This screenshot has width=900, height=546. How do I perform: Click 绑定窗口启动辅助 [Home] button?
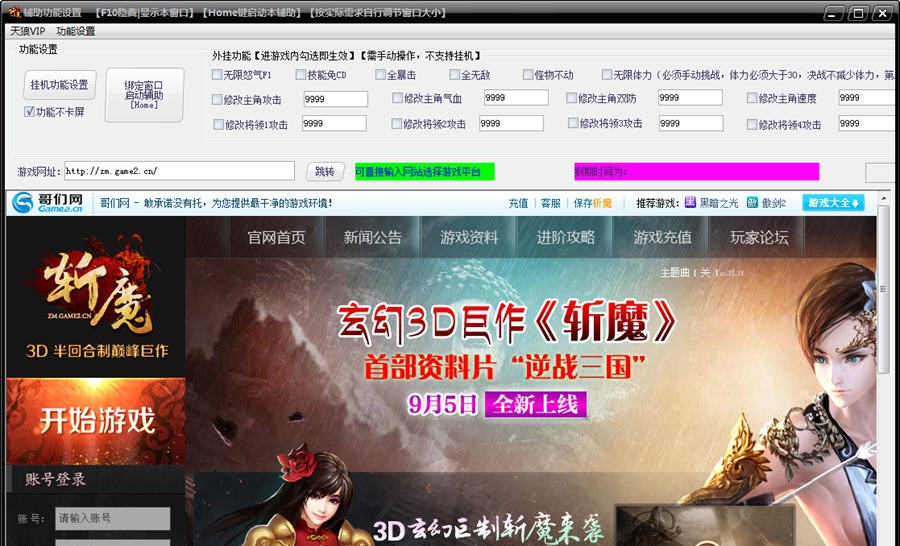tap(144, 95)
